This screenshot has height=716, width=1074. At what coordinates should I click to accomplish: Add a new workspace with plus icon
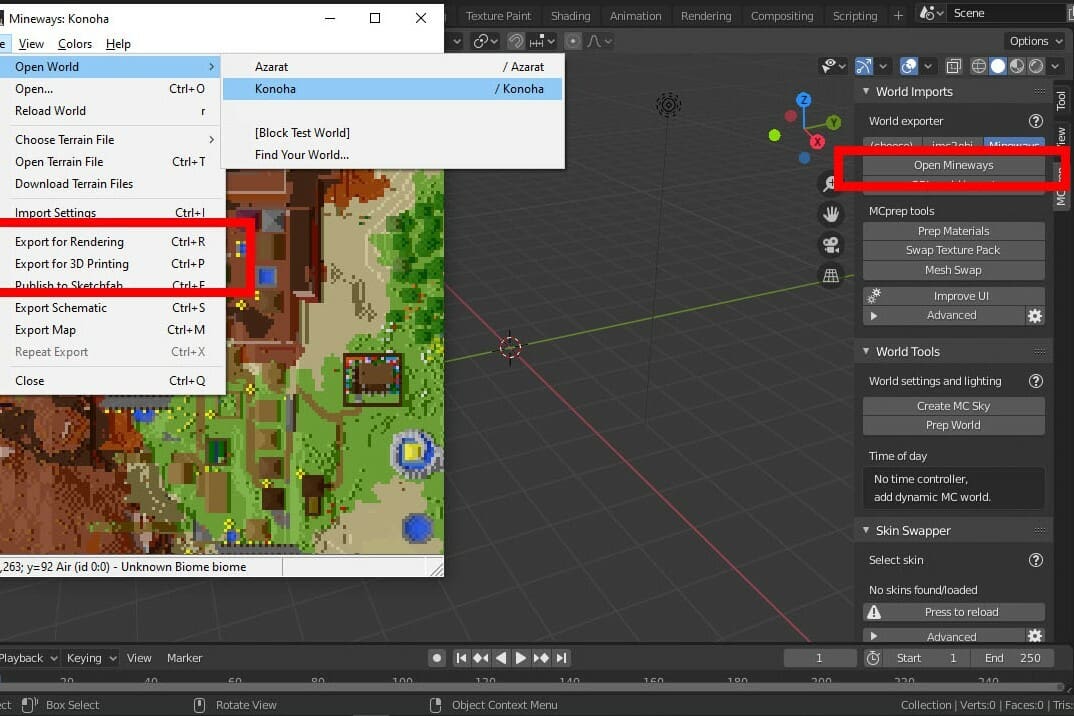pos(898,16)
